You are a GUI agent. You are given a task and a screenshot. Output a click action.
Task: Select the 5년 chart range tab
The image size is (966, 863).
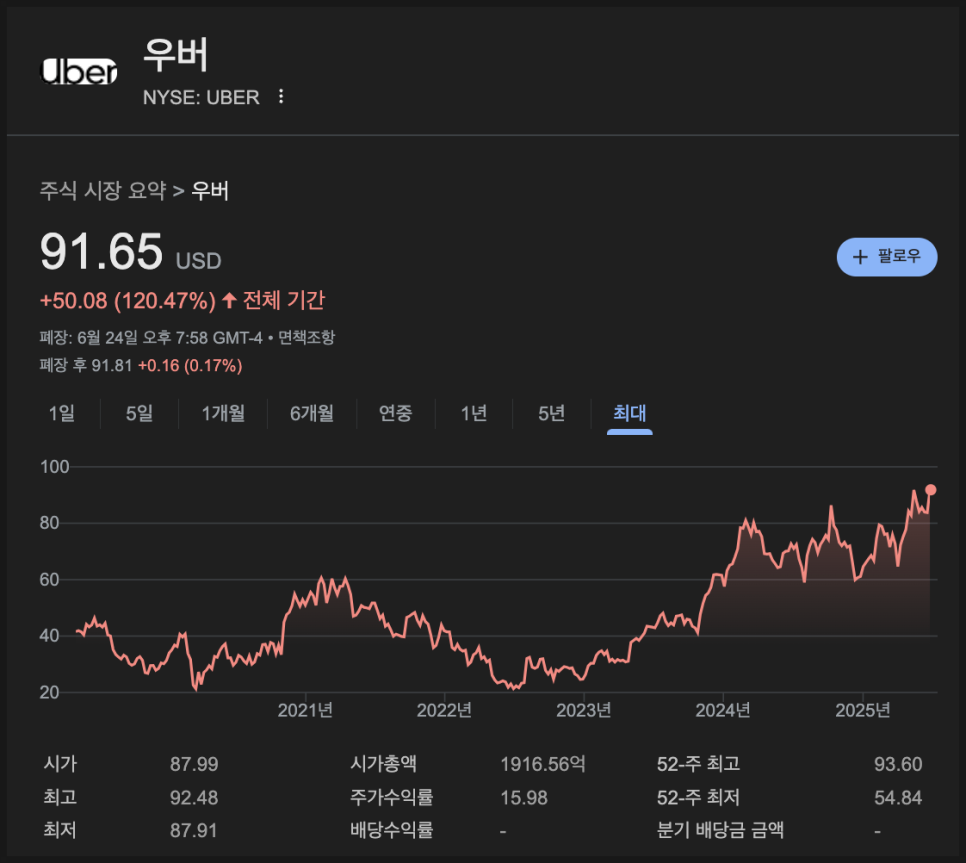tap(551, 413)
